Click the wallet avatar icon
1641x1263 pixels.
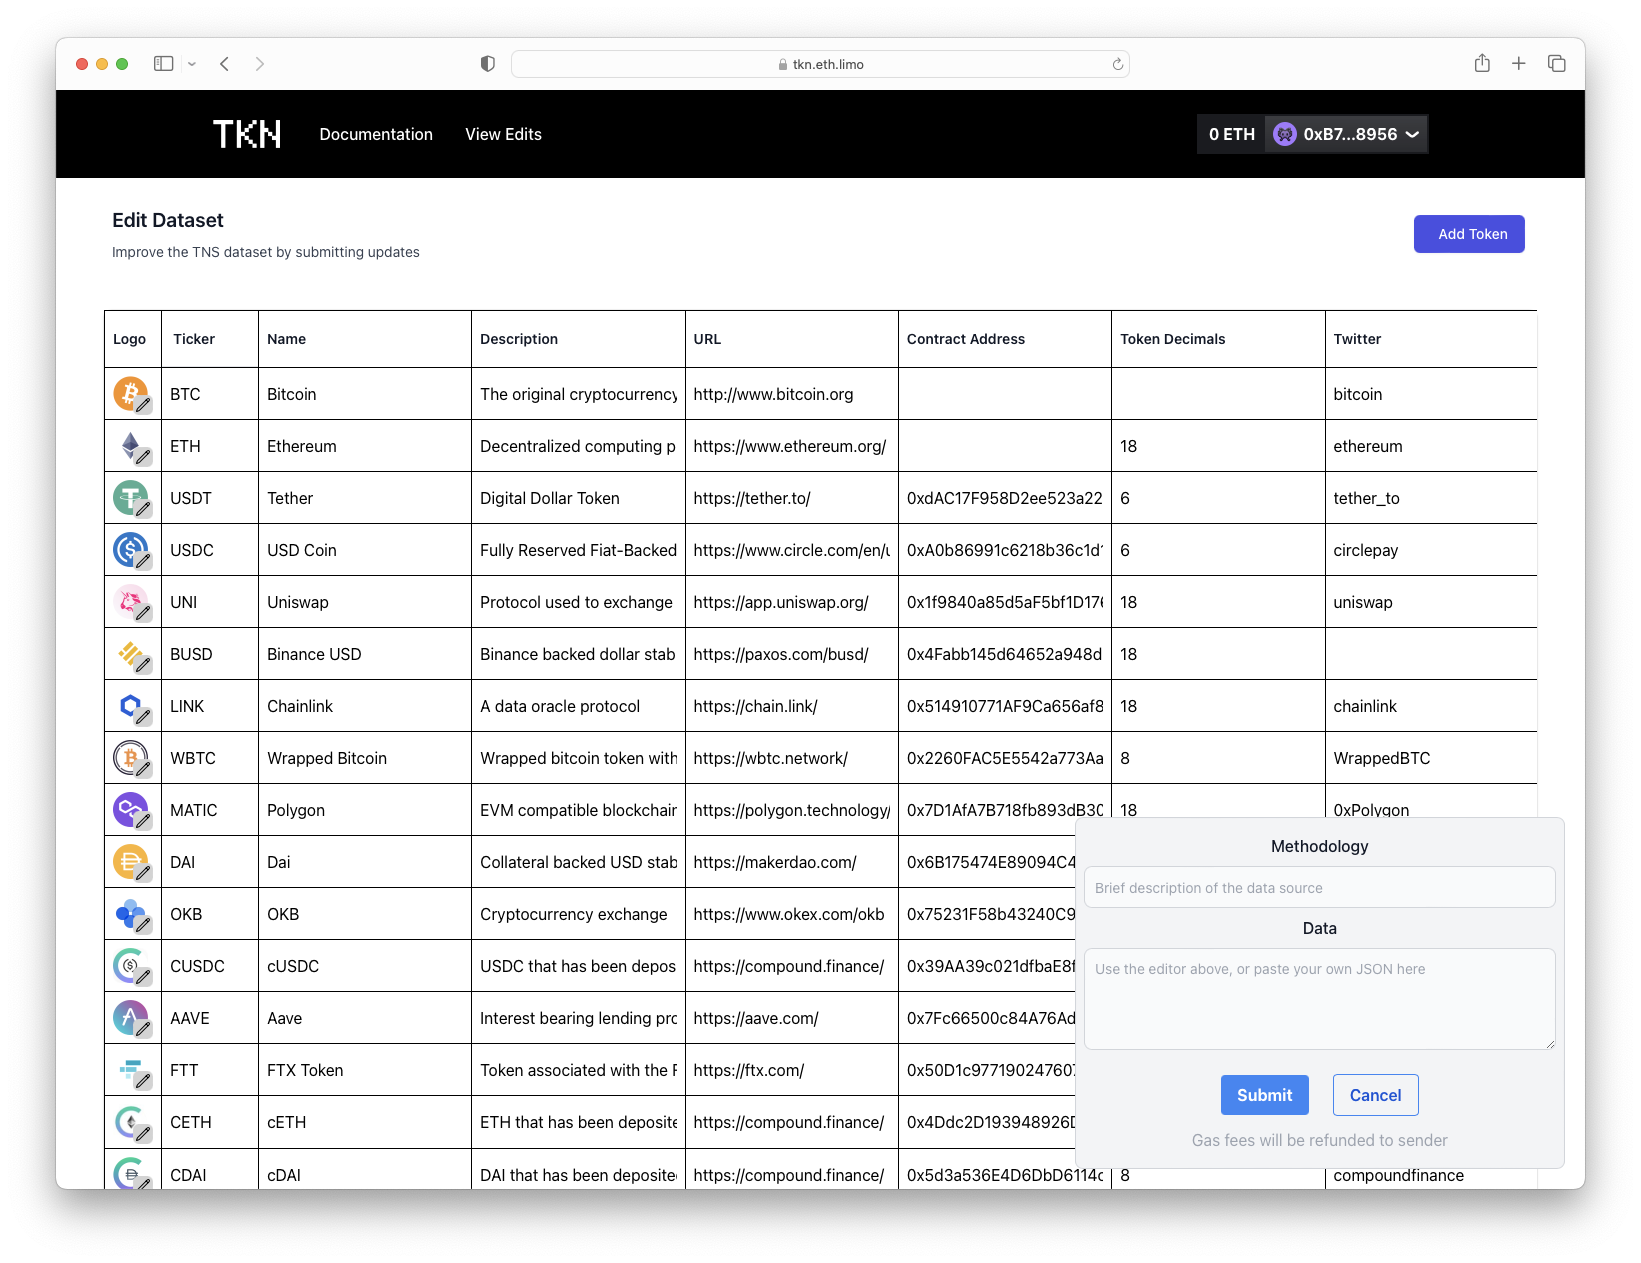pyautogui.click(x=1285, y=134)
